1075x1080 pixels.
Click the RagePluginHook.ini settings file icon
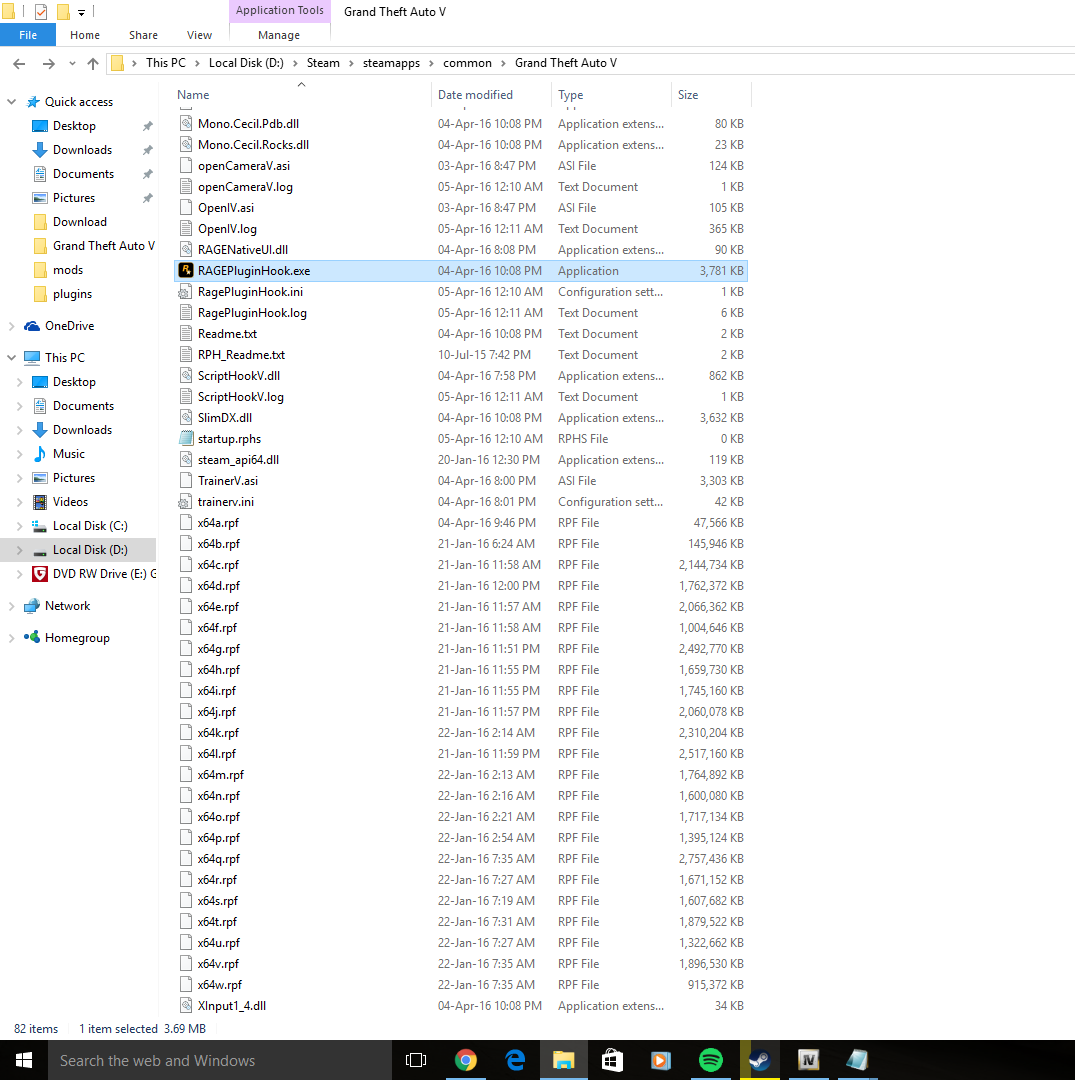tap(185, 292)
